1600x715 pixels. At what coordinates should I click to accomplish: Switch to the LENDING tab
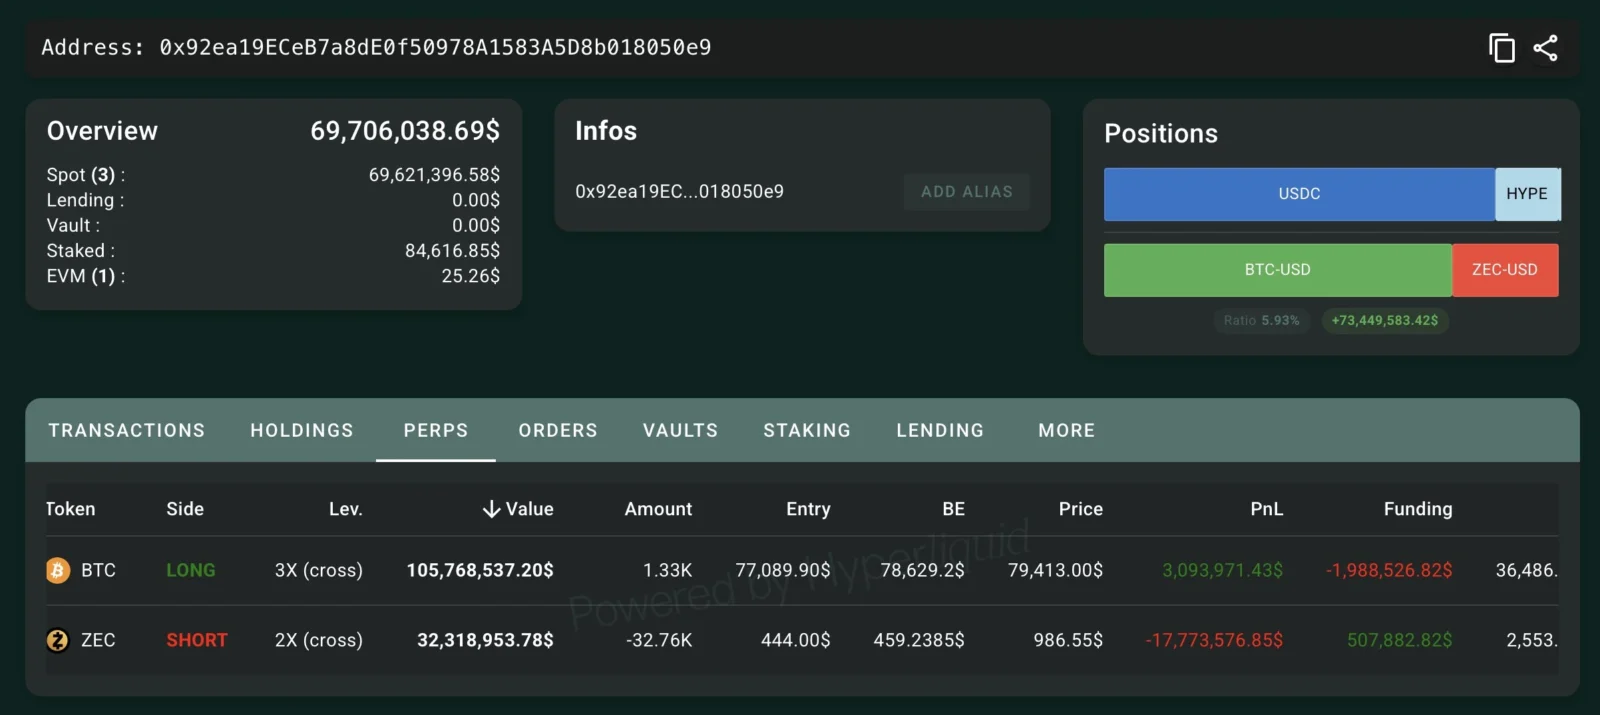940,430
